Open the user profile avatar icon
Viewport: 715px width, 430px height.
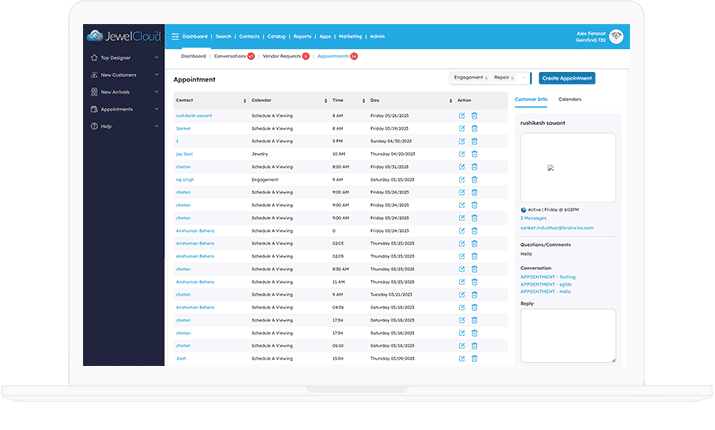coord(617,36)
